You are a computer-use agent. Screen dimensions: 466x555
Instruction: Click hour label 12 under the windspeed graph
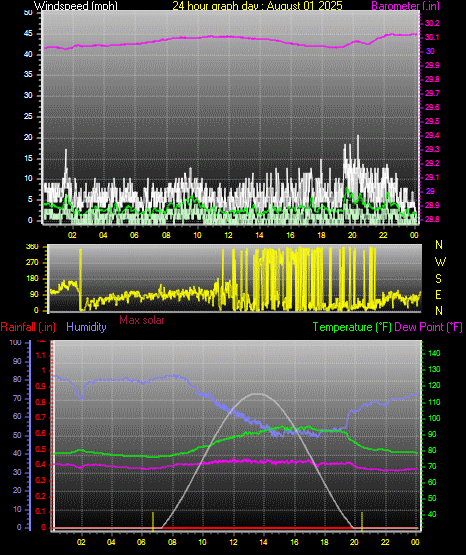tap(228, 235)
